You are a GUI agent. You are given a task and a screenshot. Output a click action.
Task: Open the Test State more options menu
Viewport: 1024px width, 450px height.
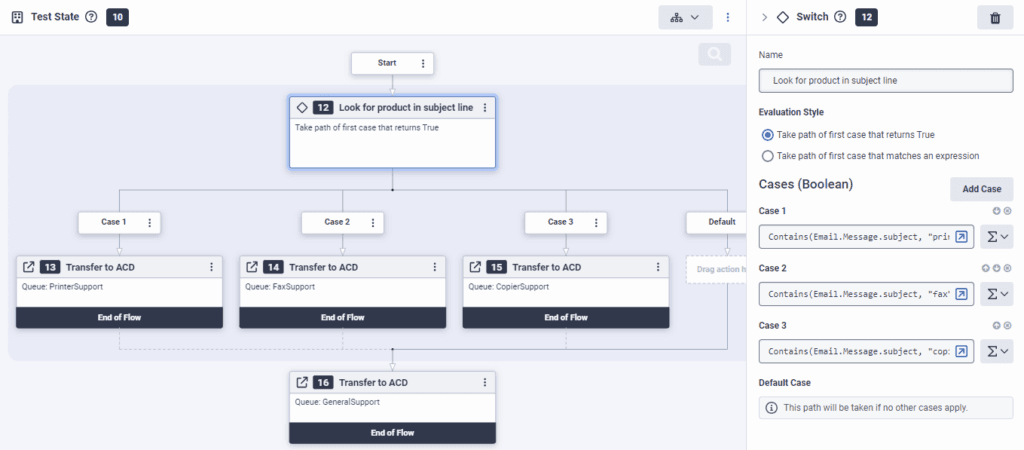pyautogui.click(x=728, y=17)
